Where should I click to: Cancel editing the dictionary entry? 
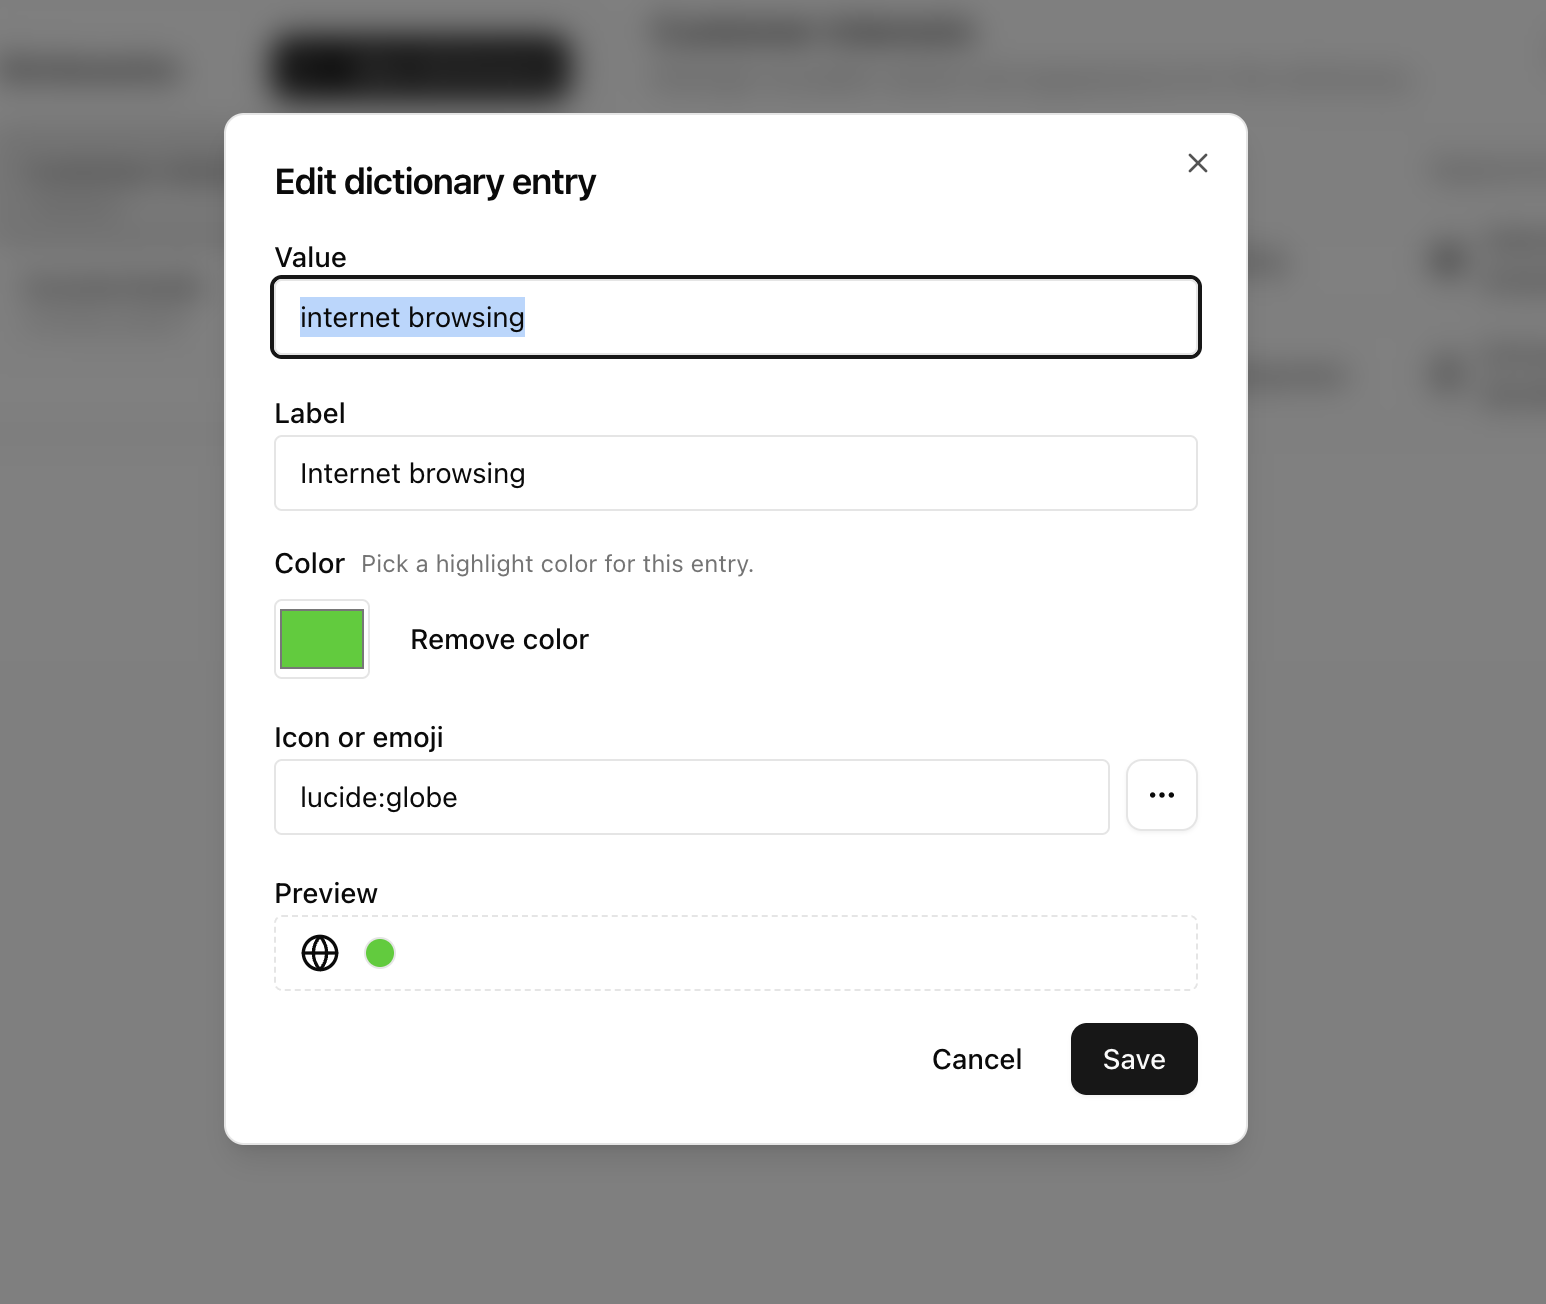[x=976, y=1059]
